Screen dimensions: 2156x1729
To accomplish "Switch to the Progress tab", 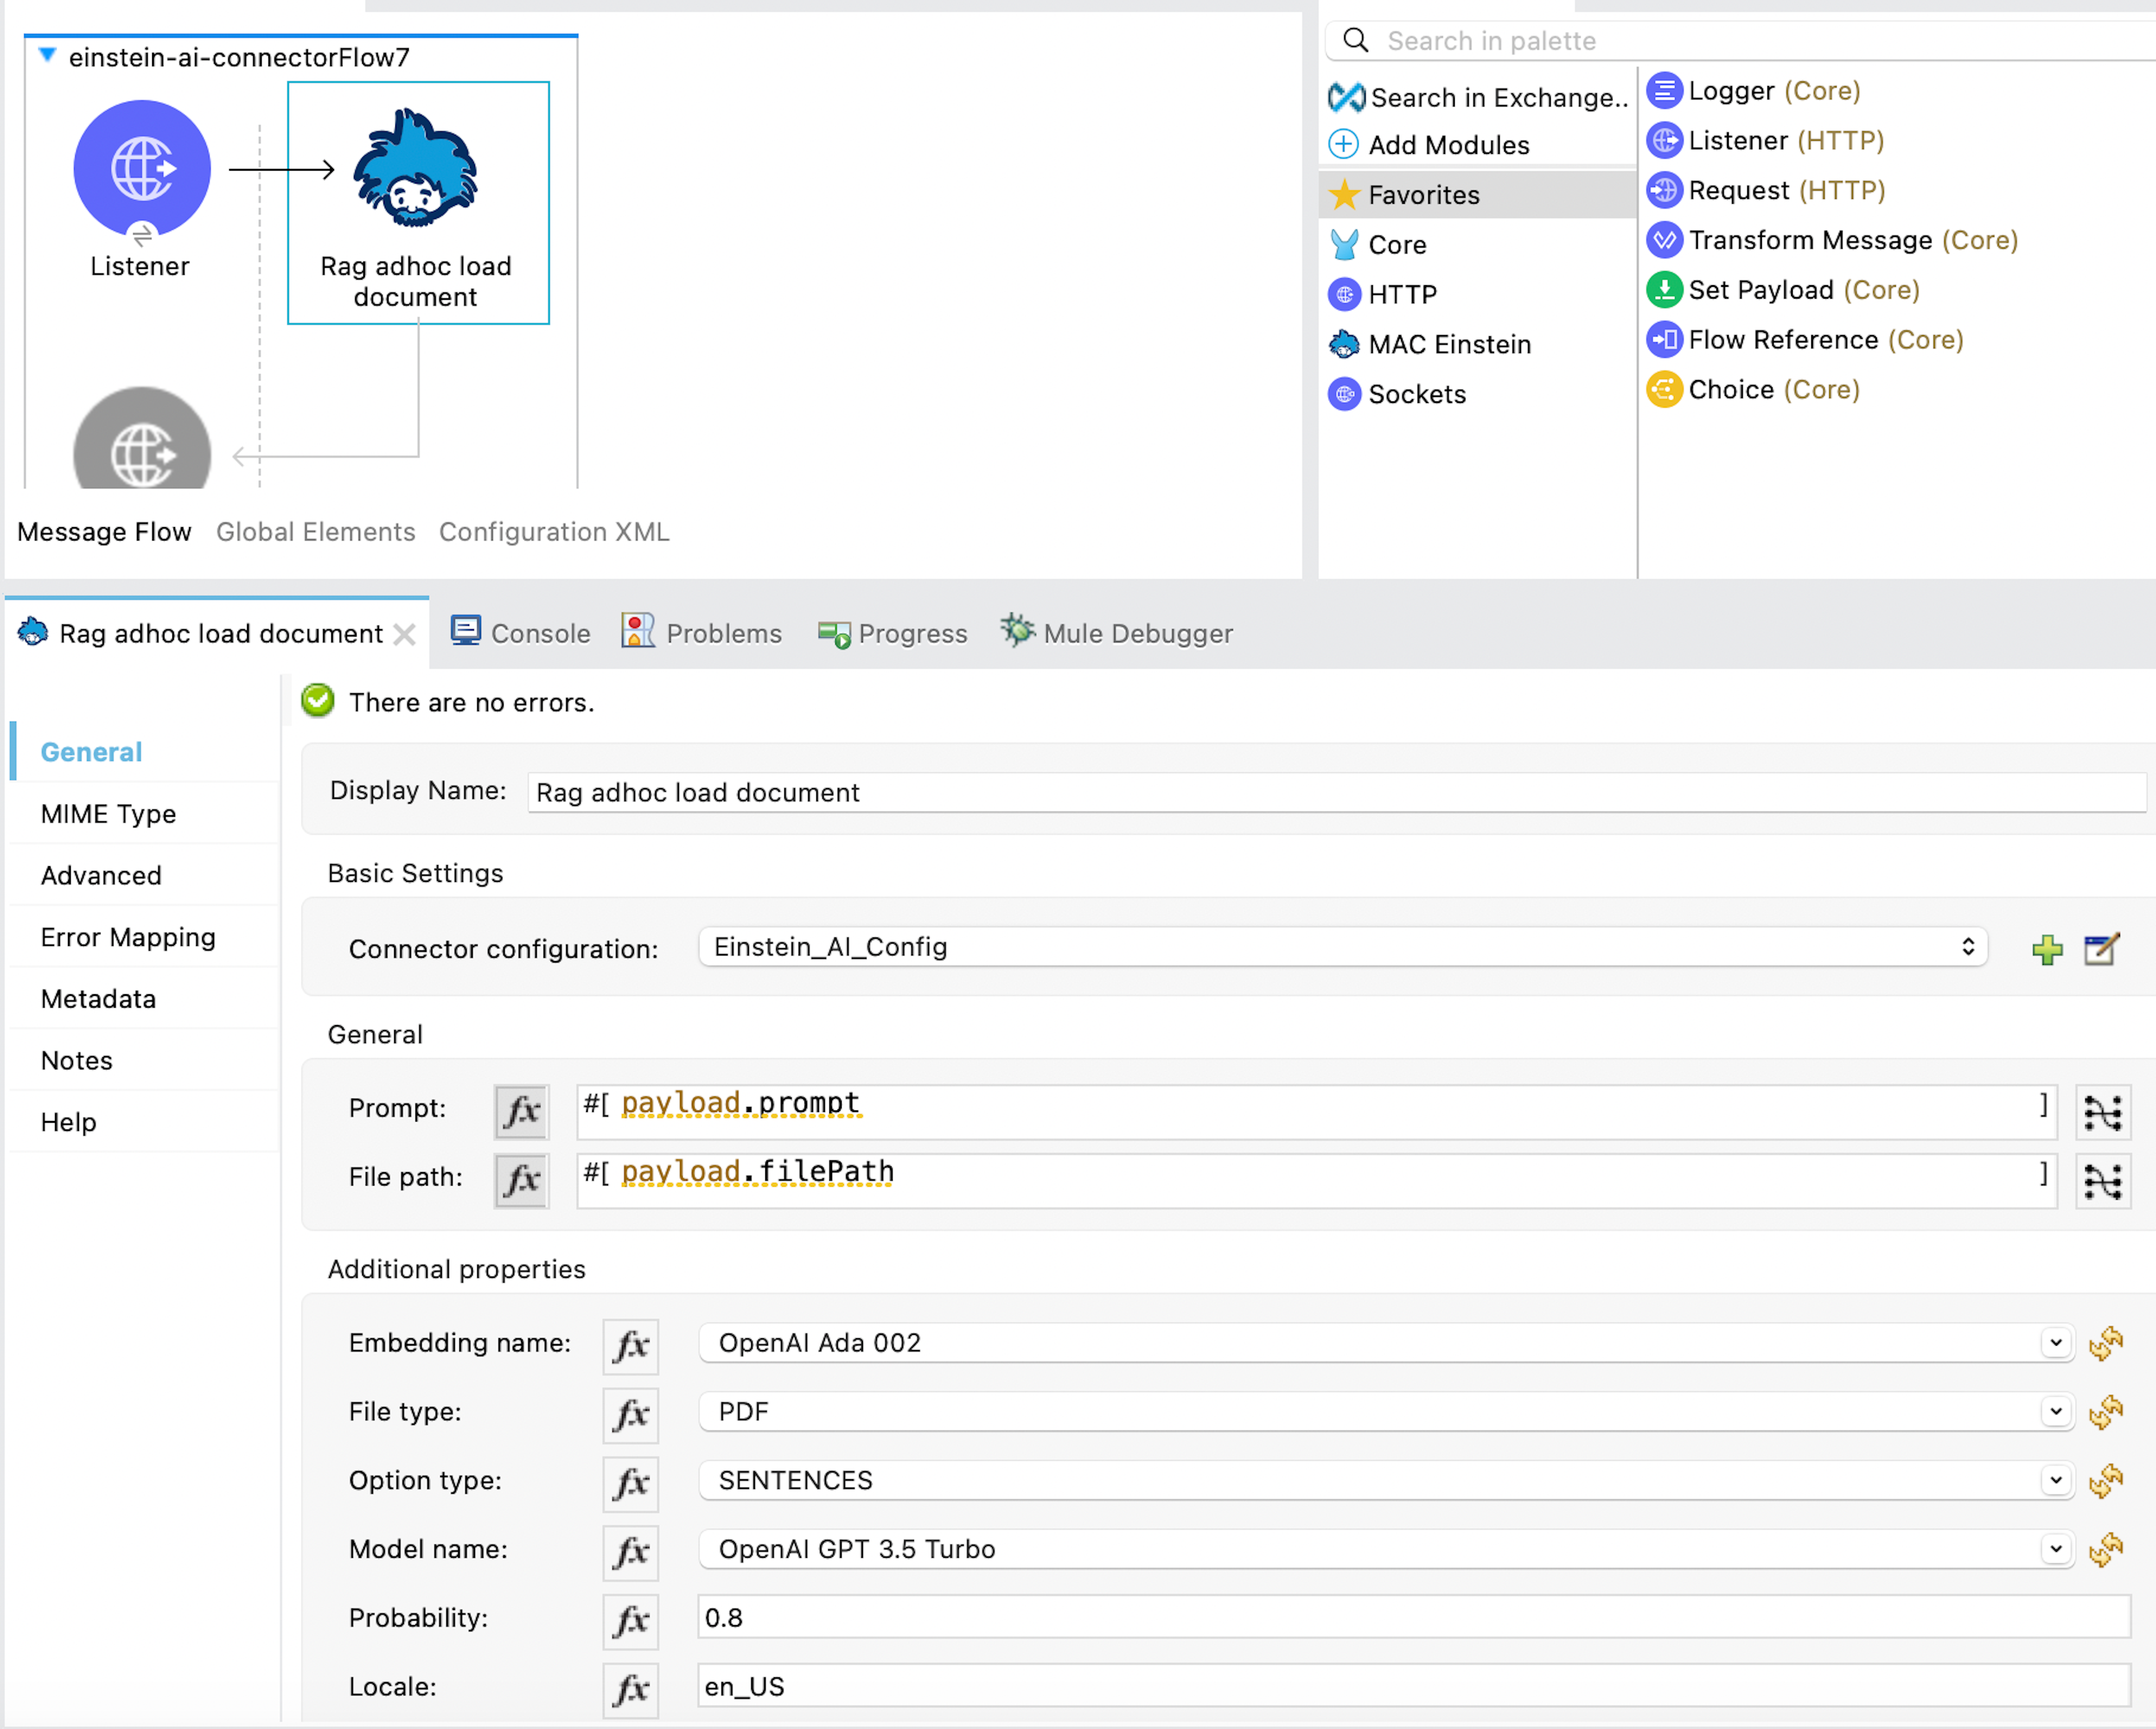I will tap(893, 633).
